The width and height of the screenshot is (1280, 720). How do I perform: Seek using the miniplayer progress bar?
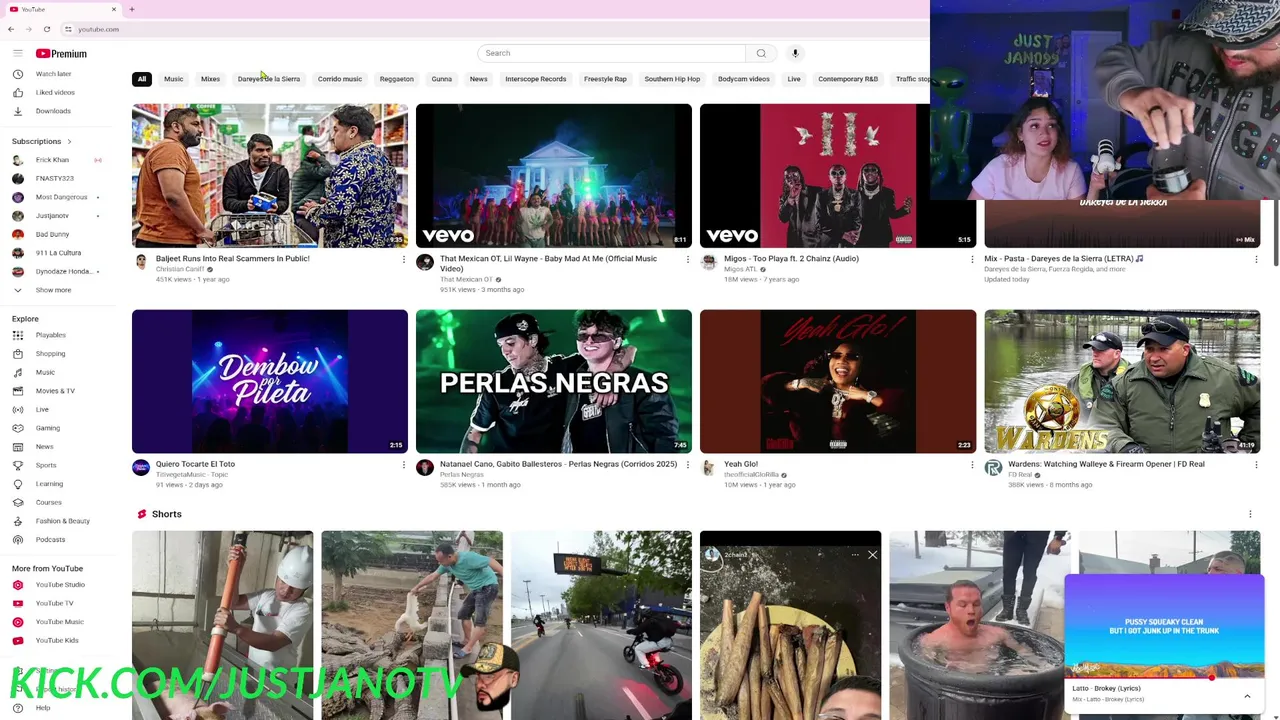pos(1164,678)
